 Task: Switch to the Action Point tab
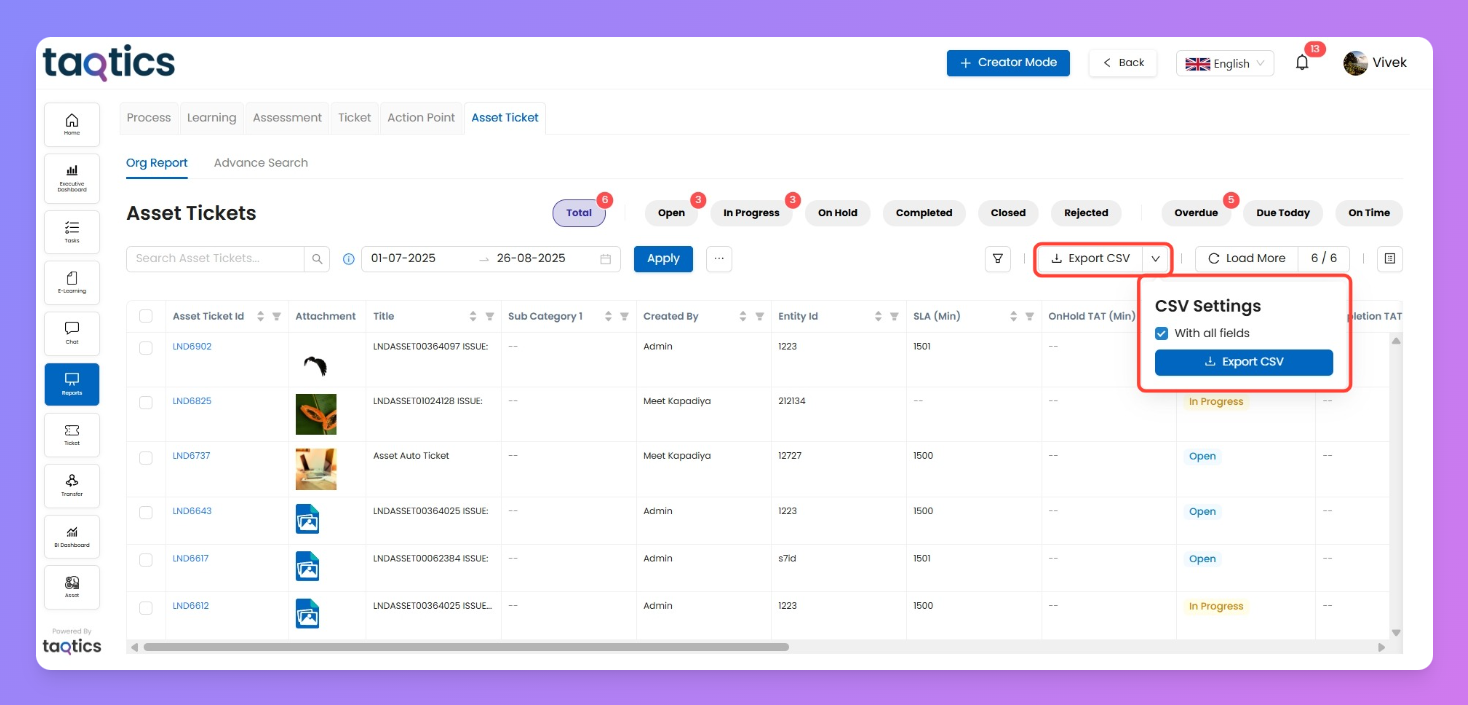point(421,118)
